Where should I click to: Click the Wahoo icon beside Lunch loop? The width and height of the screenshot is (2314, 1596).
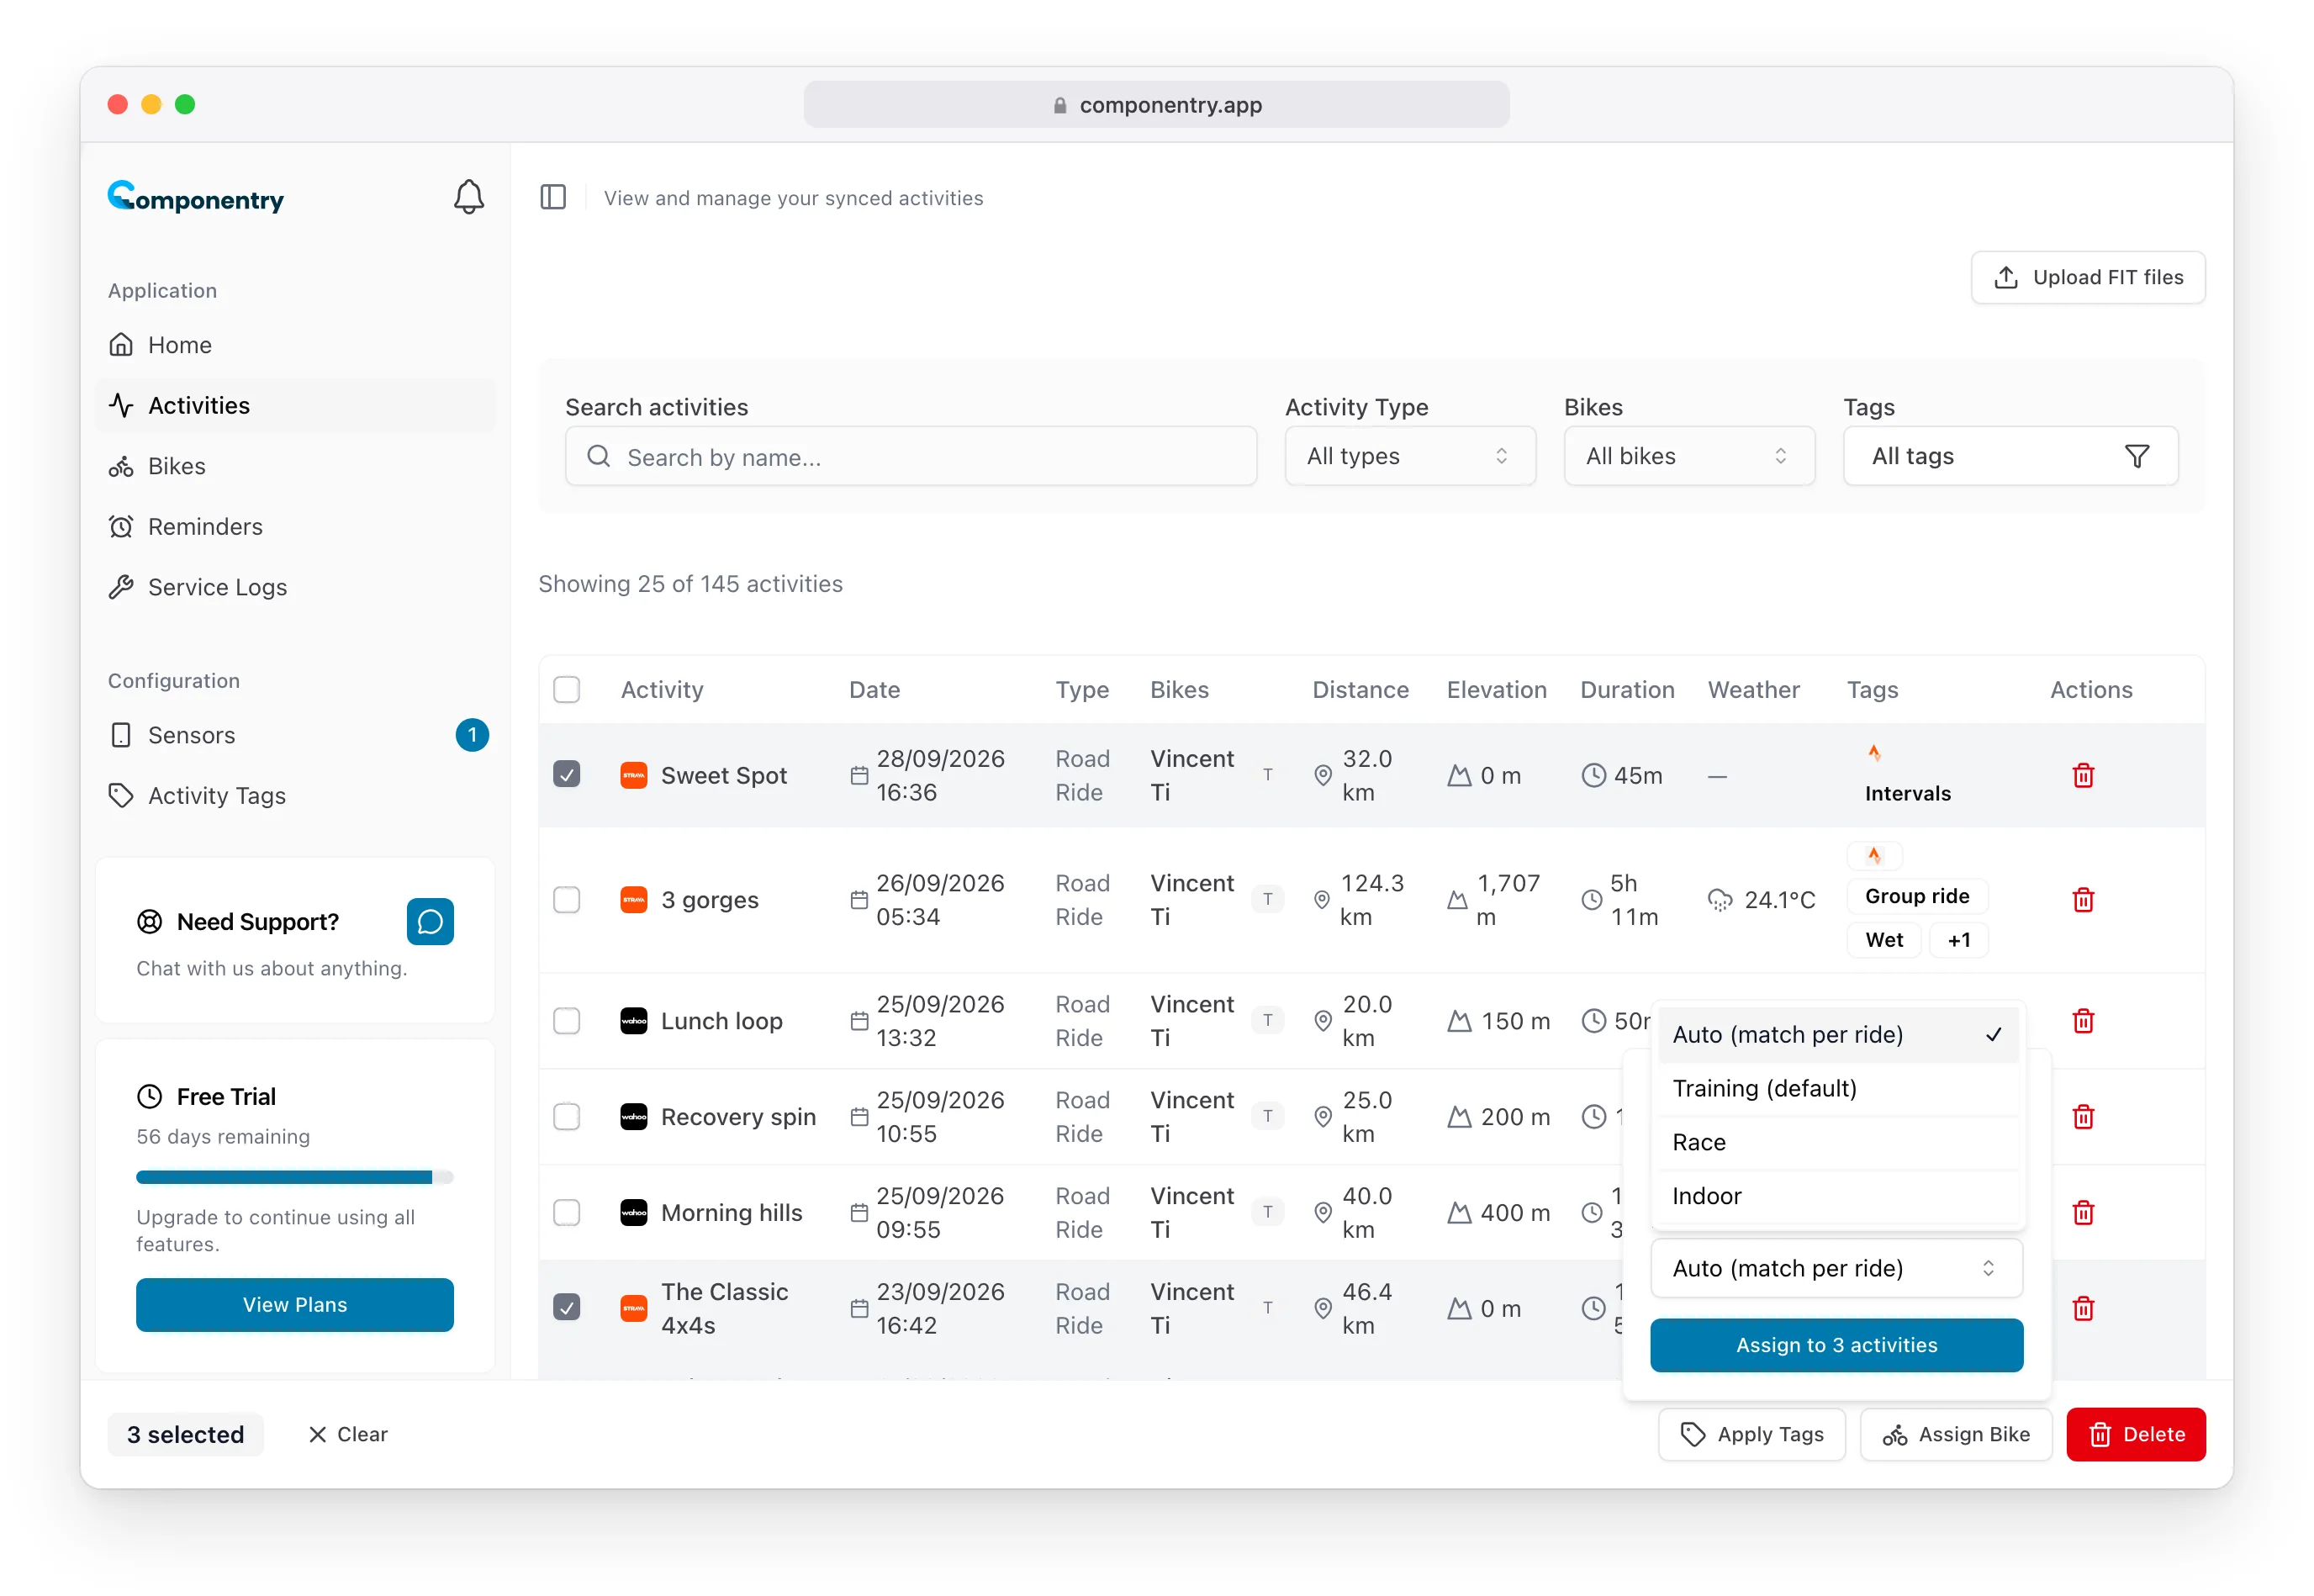[x=634, y=1021]
